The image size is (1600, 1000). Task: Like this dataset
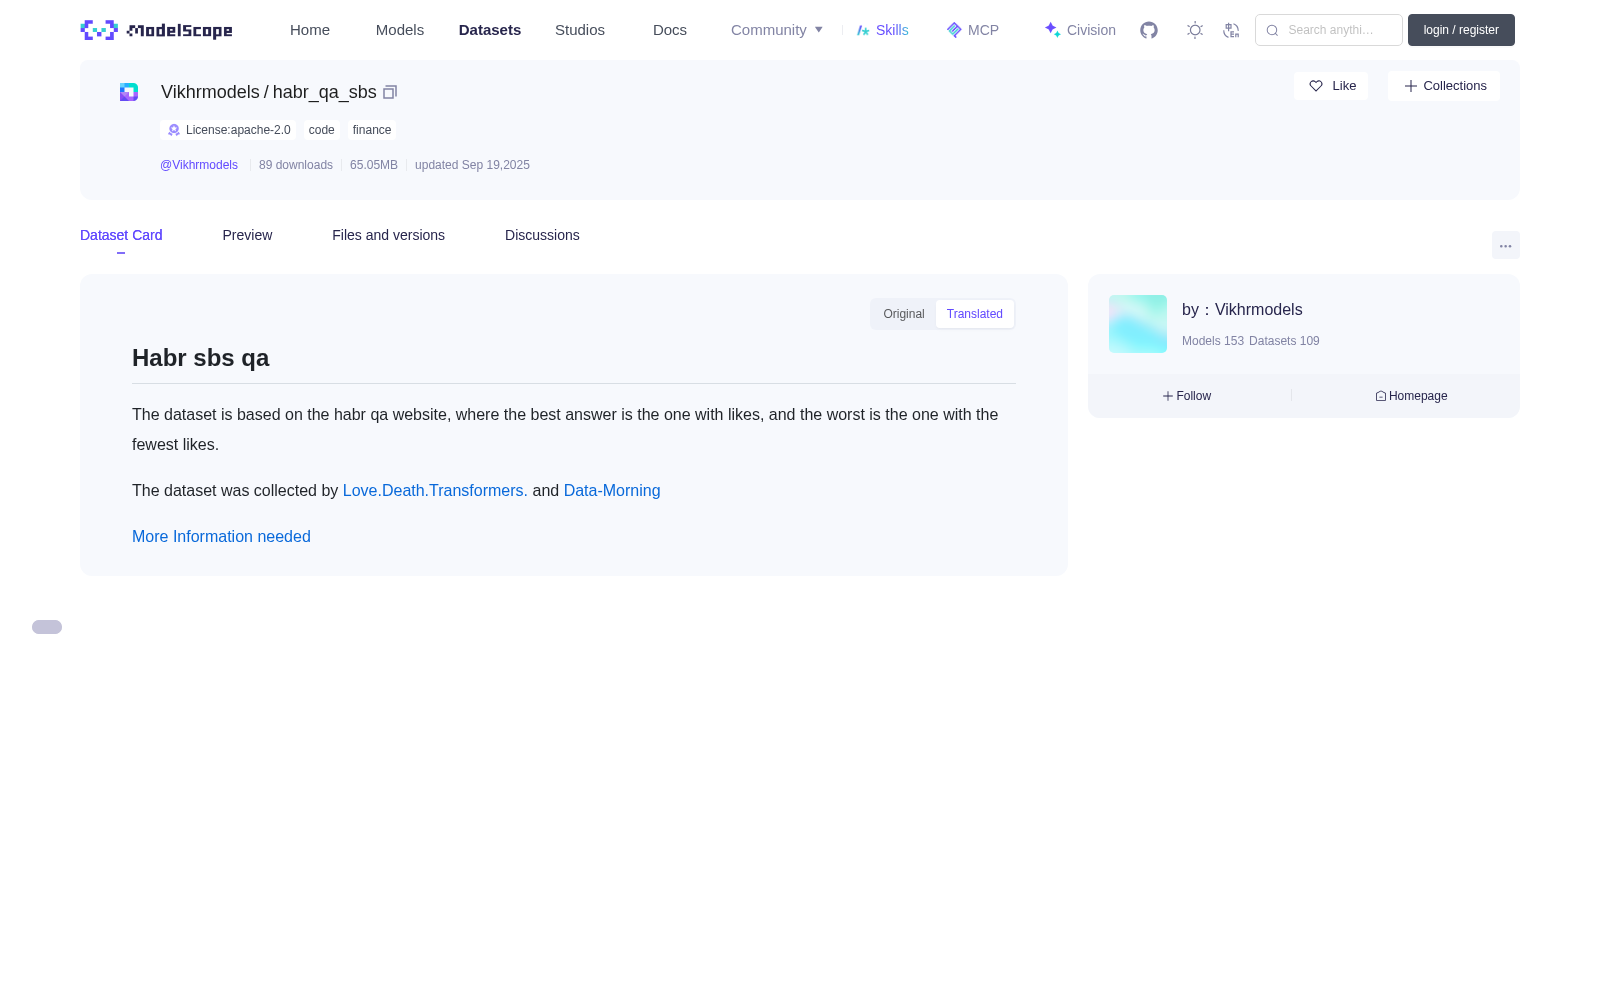(x=1331, y=86)
